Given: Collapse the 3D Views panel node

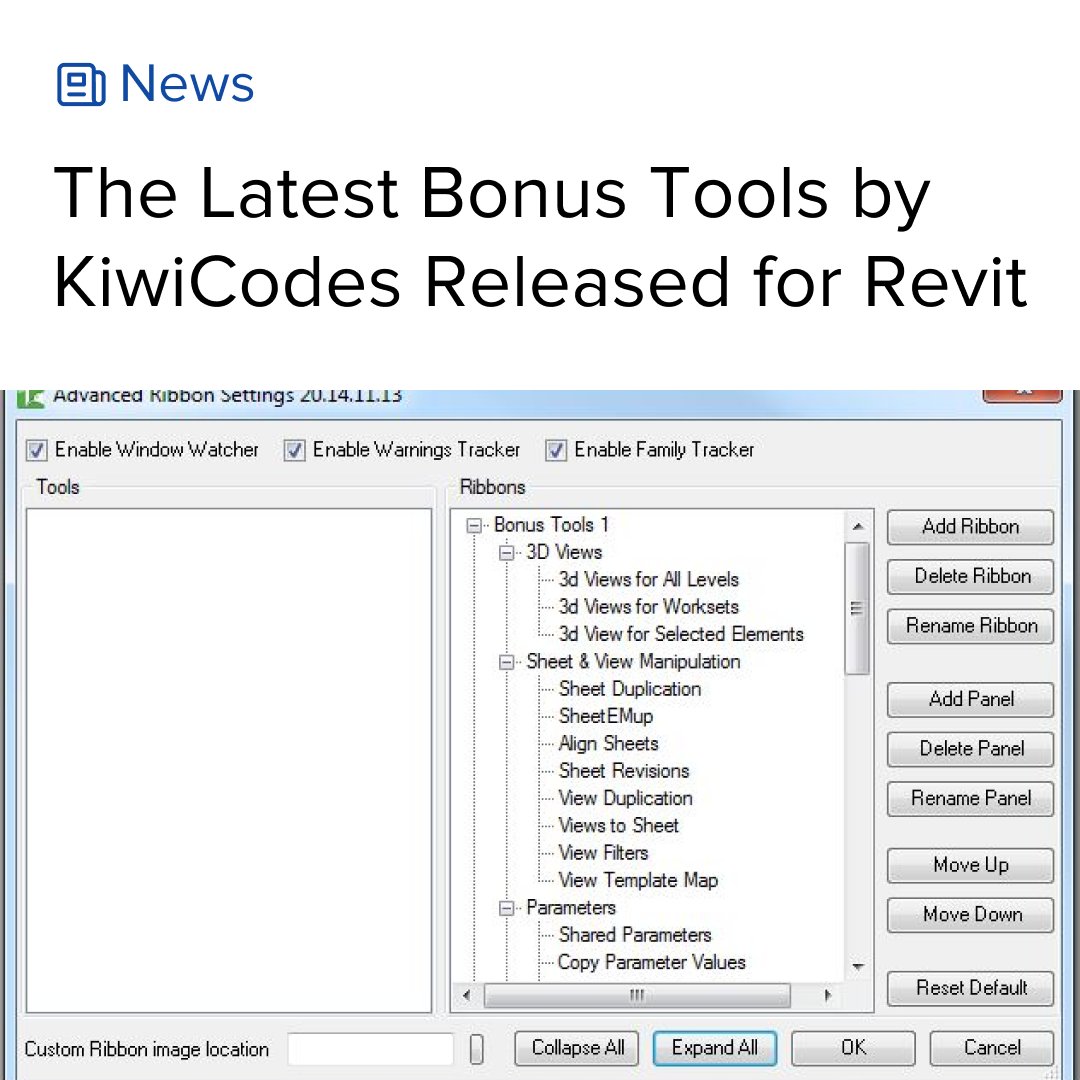Looking at the screenshot, I should coord(506,552).
